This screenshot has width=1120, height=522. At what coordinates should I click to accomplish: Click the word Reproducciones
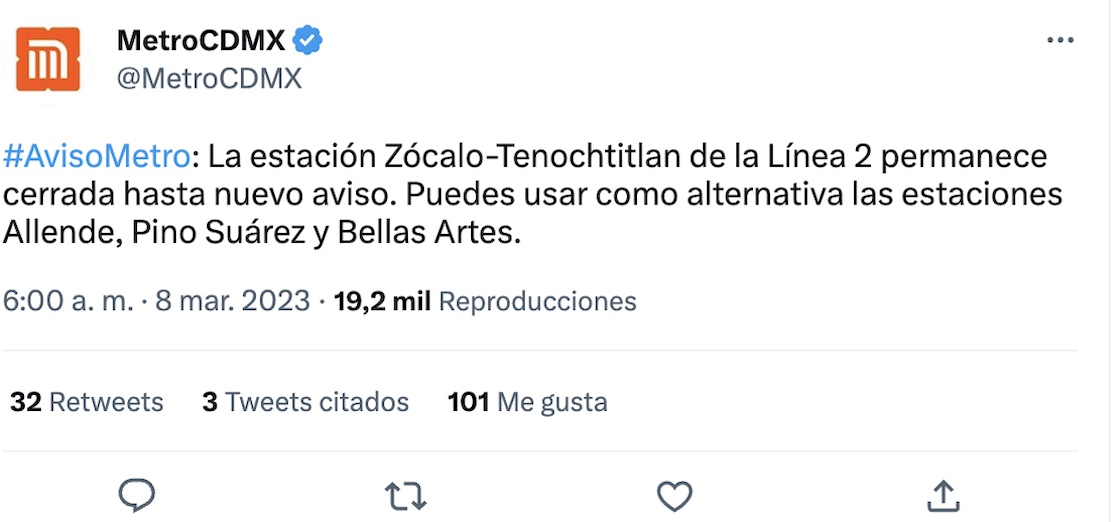(x=537, y=301)
